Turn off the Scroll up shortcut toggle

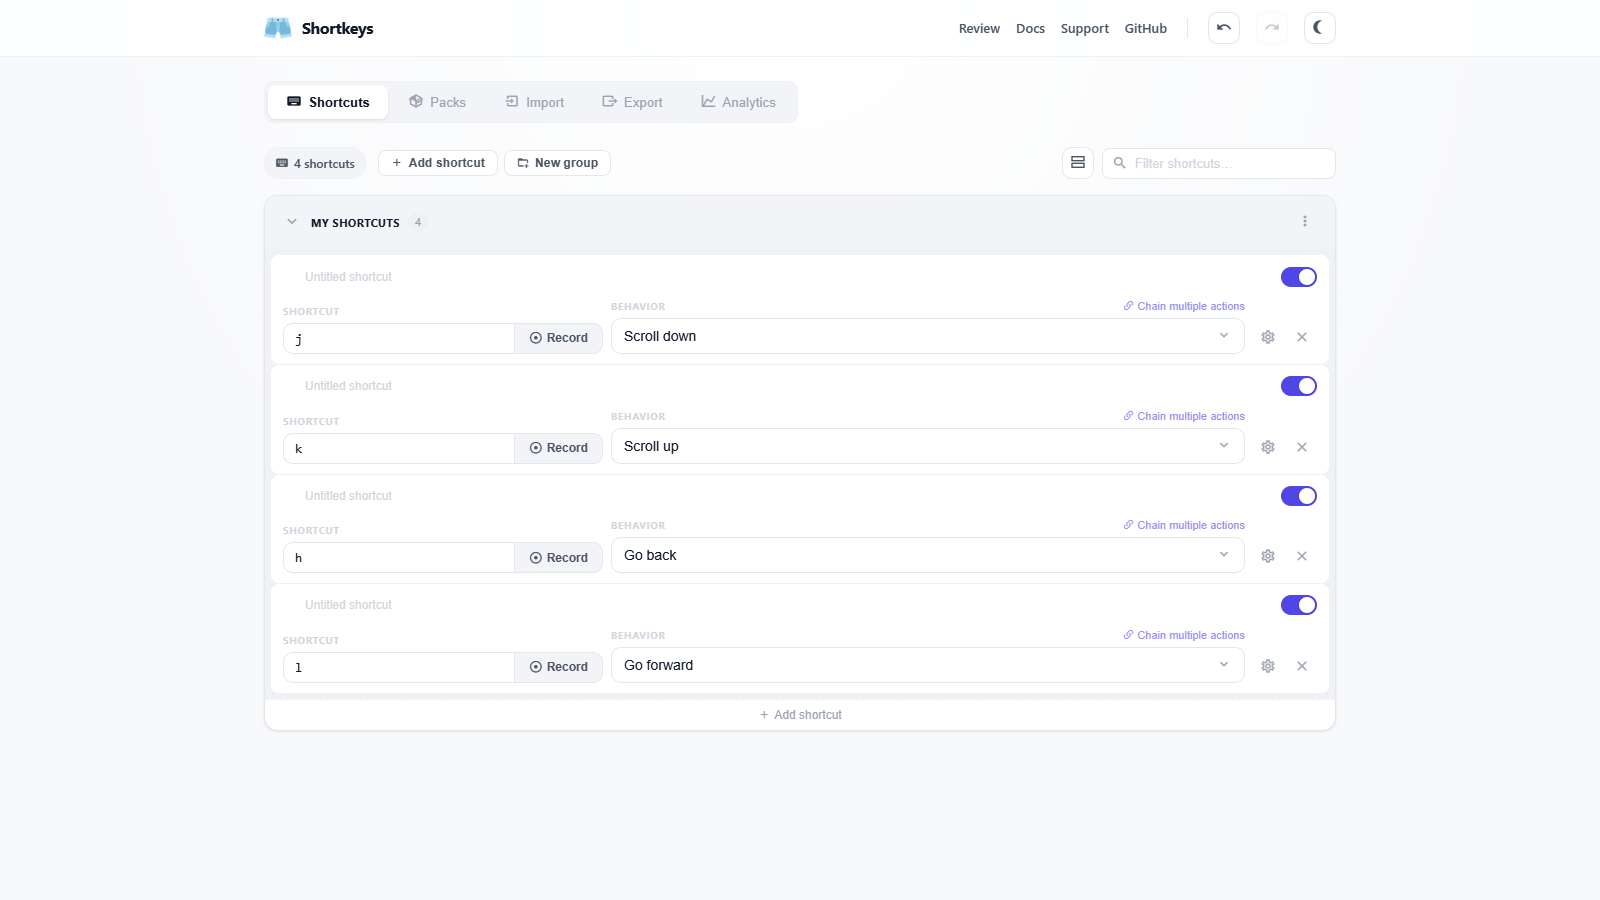coord(1298,386)
